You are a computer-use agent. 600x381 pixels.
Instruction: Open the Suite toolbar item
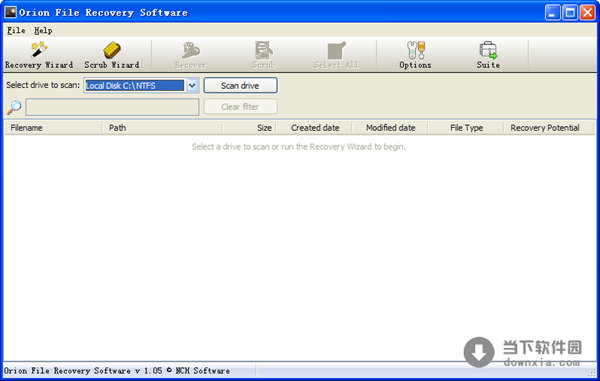pos(488,55)
